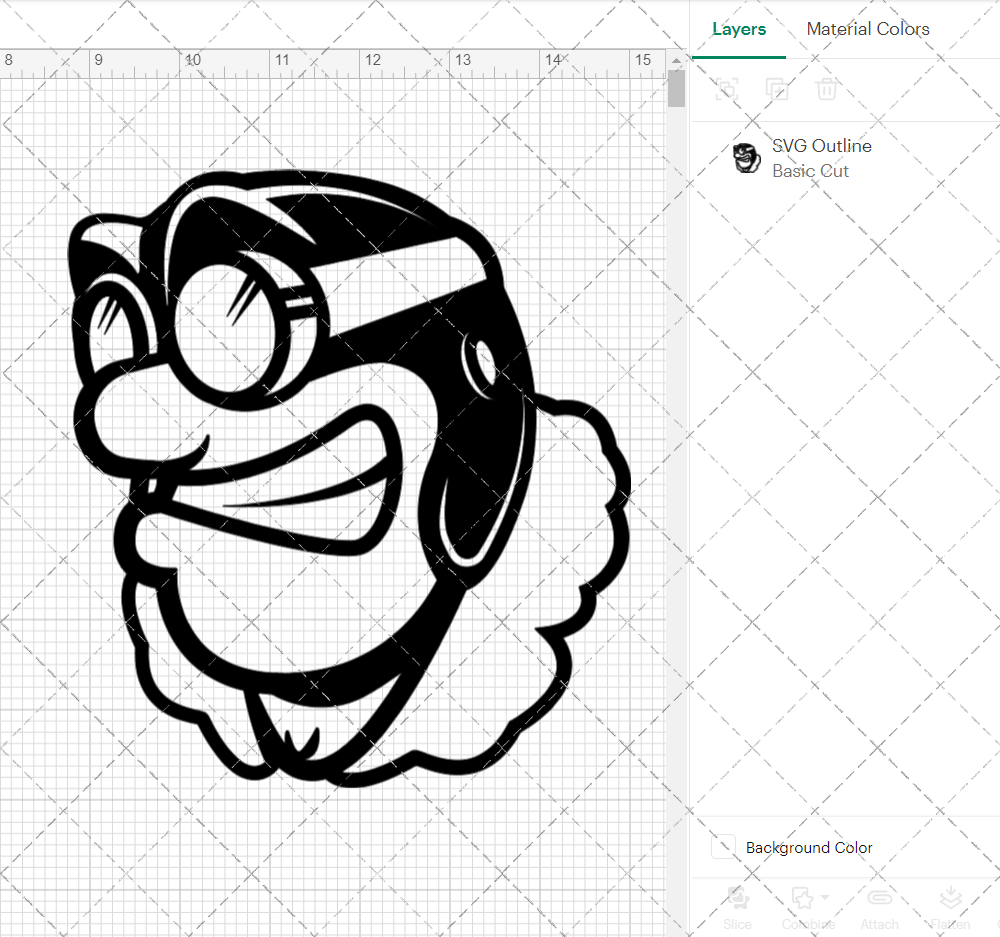Click the Group layers icon
The image size is (1000, 937).
point(726,89)
